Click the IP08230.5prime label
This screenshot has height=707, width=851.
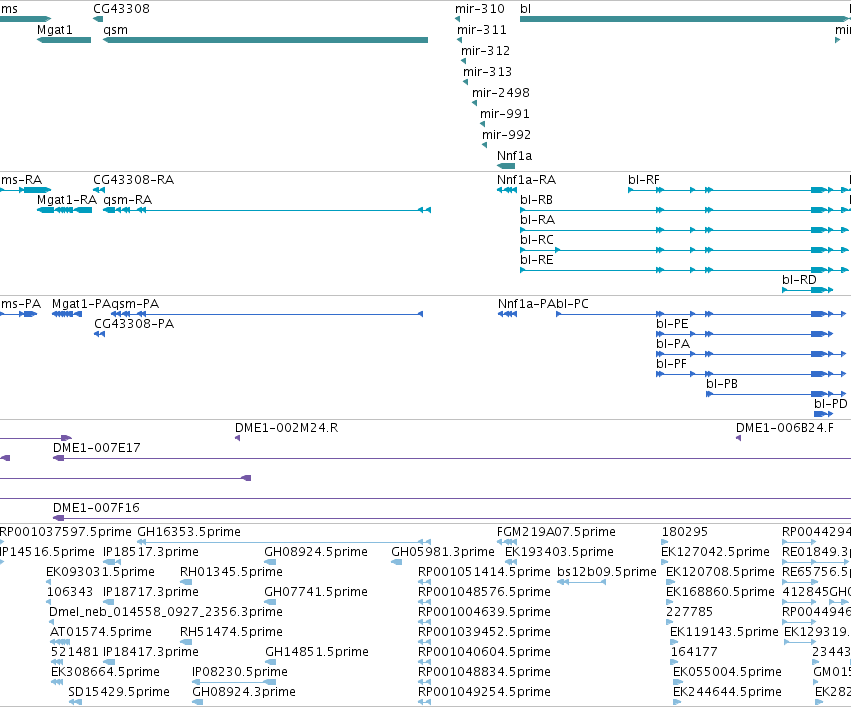(240, 672)
